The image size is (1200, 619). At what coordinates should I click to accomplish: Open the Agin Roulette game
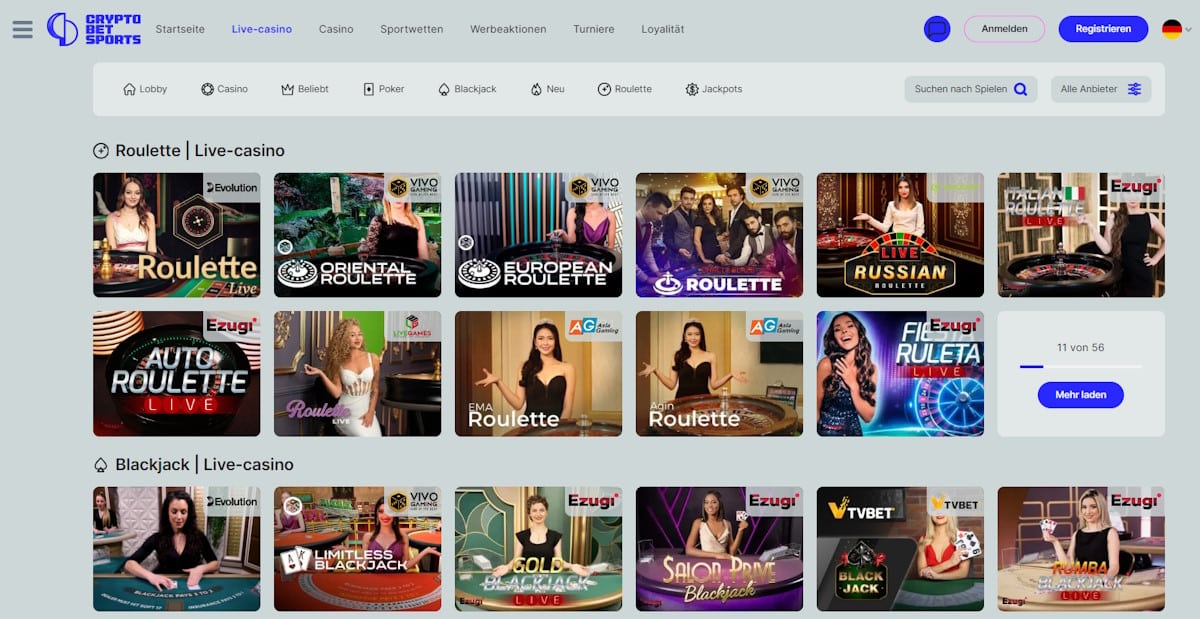click(x=719, y=374)
